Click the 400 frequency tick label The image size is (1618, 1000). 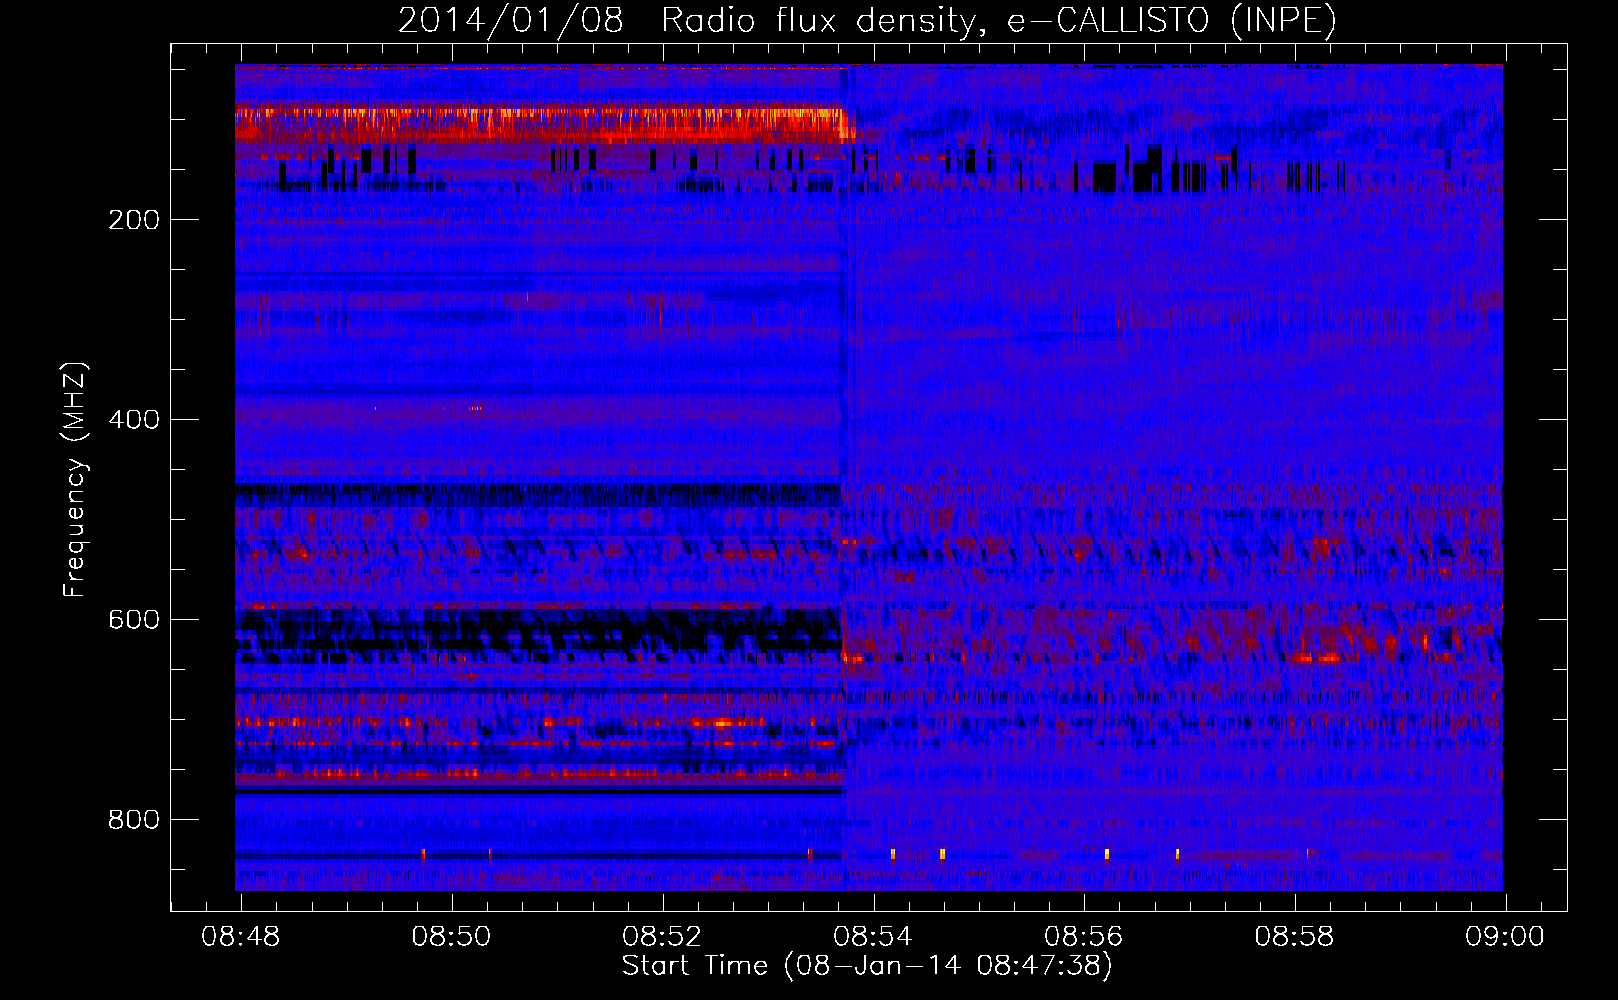coord(134,420)
